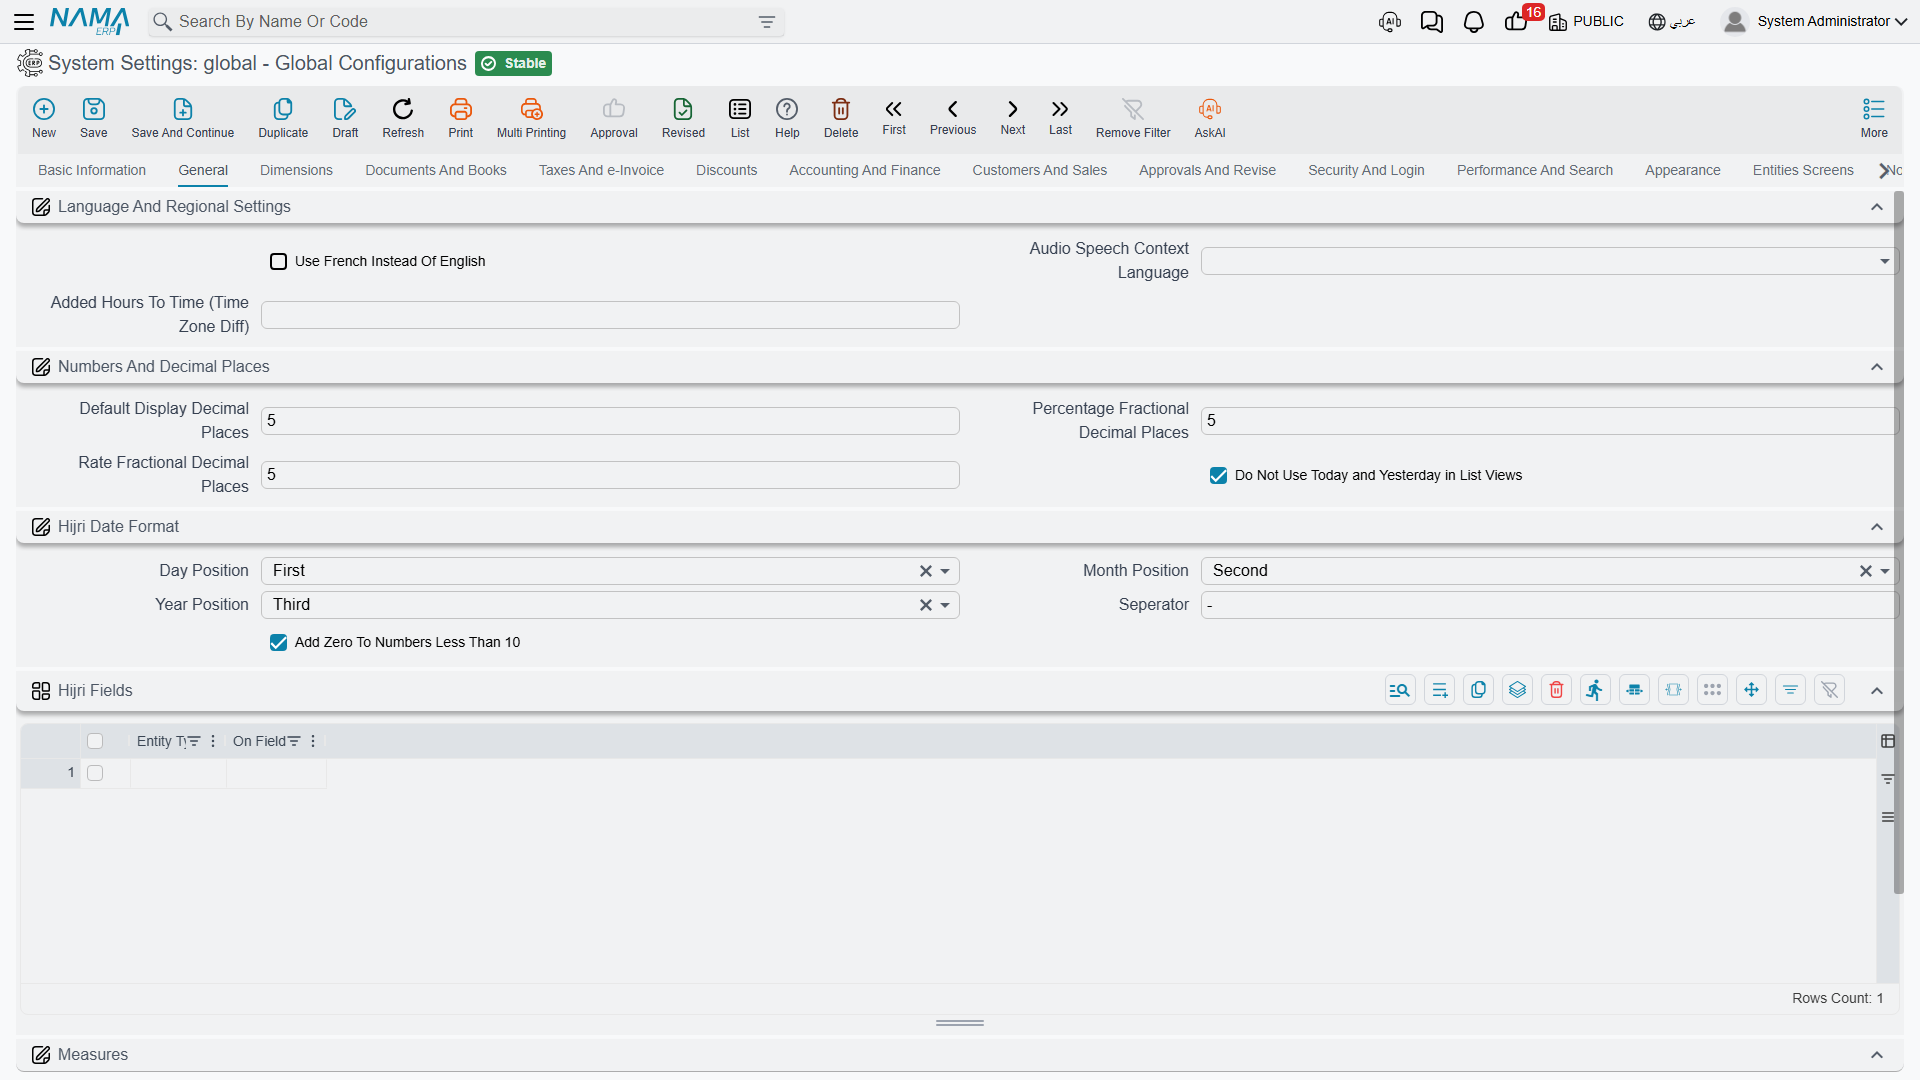Image resolution: width=1920 pixels, height=1080 pixels.
Task: Switch to the Taxes And e-Invoice tab
Action: coord(601,170)
